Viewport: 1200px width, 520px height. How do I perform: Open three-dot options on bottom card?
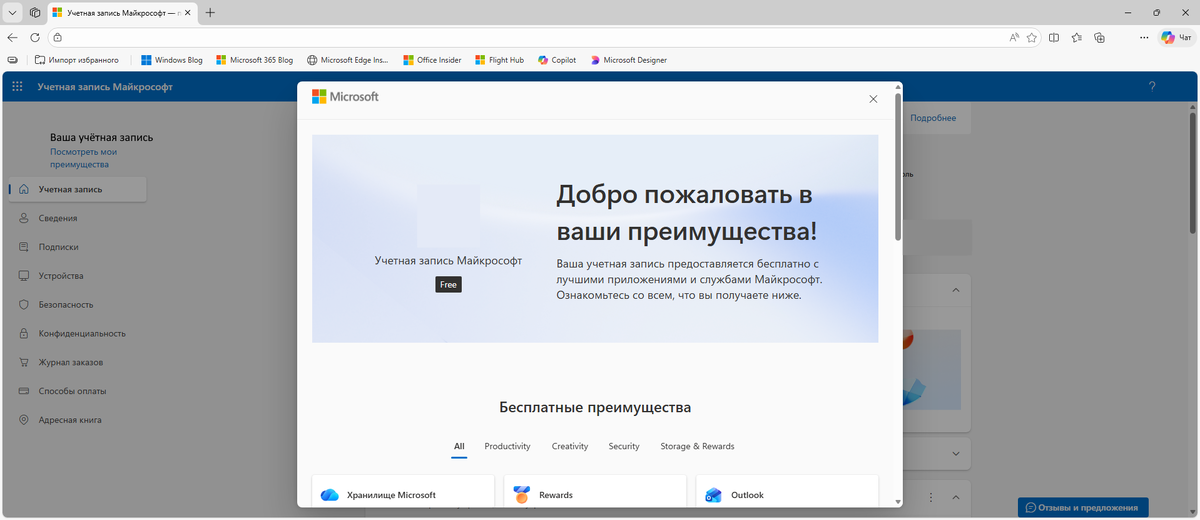click(931, 497)
